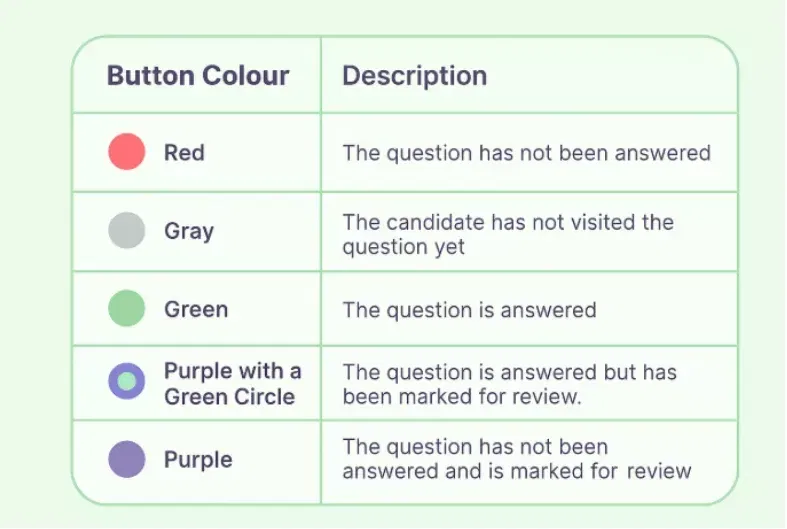
Task: Click "not been answered and is marked" description
Action: click(x=517, y=459)
